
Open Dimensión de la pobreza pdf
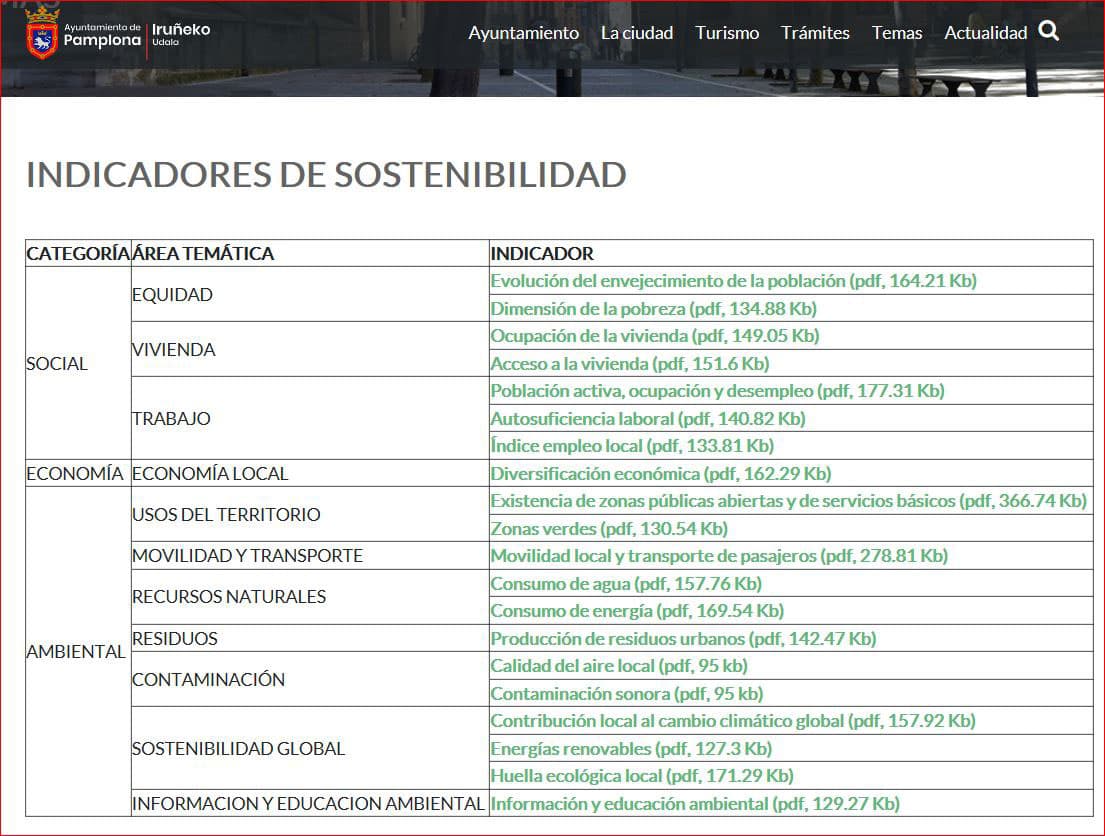pyautogui.click(x=653, y=309)
